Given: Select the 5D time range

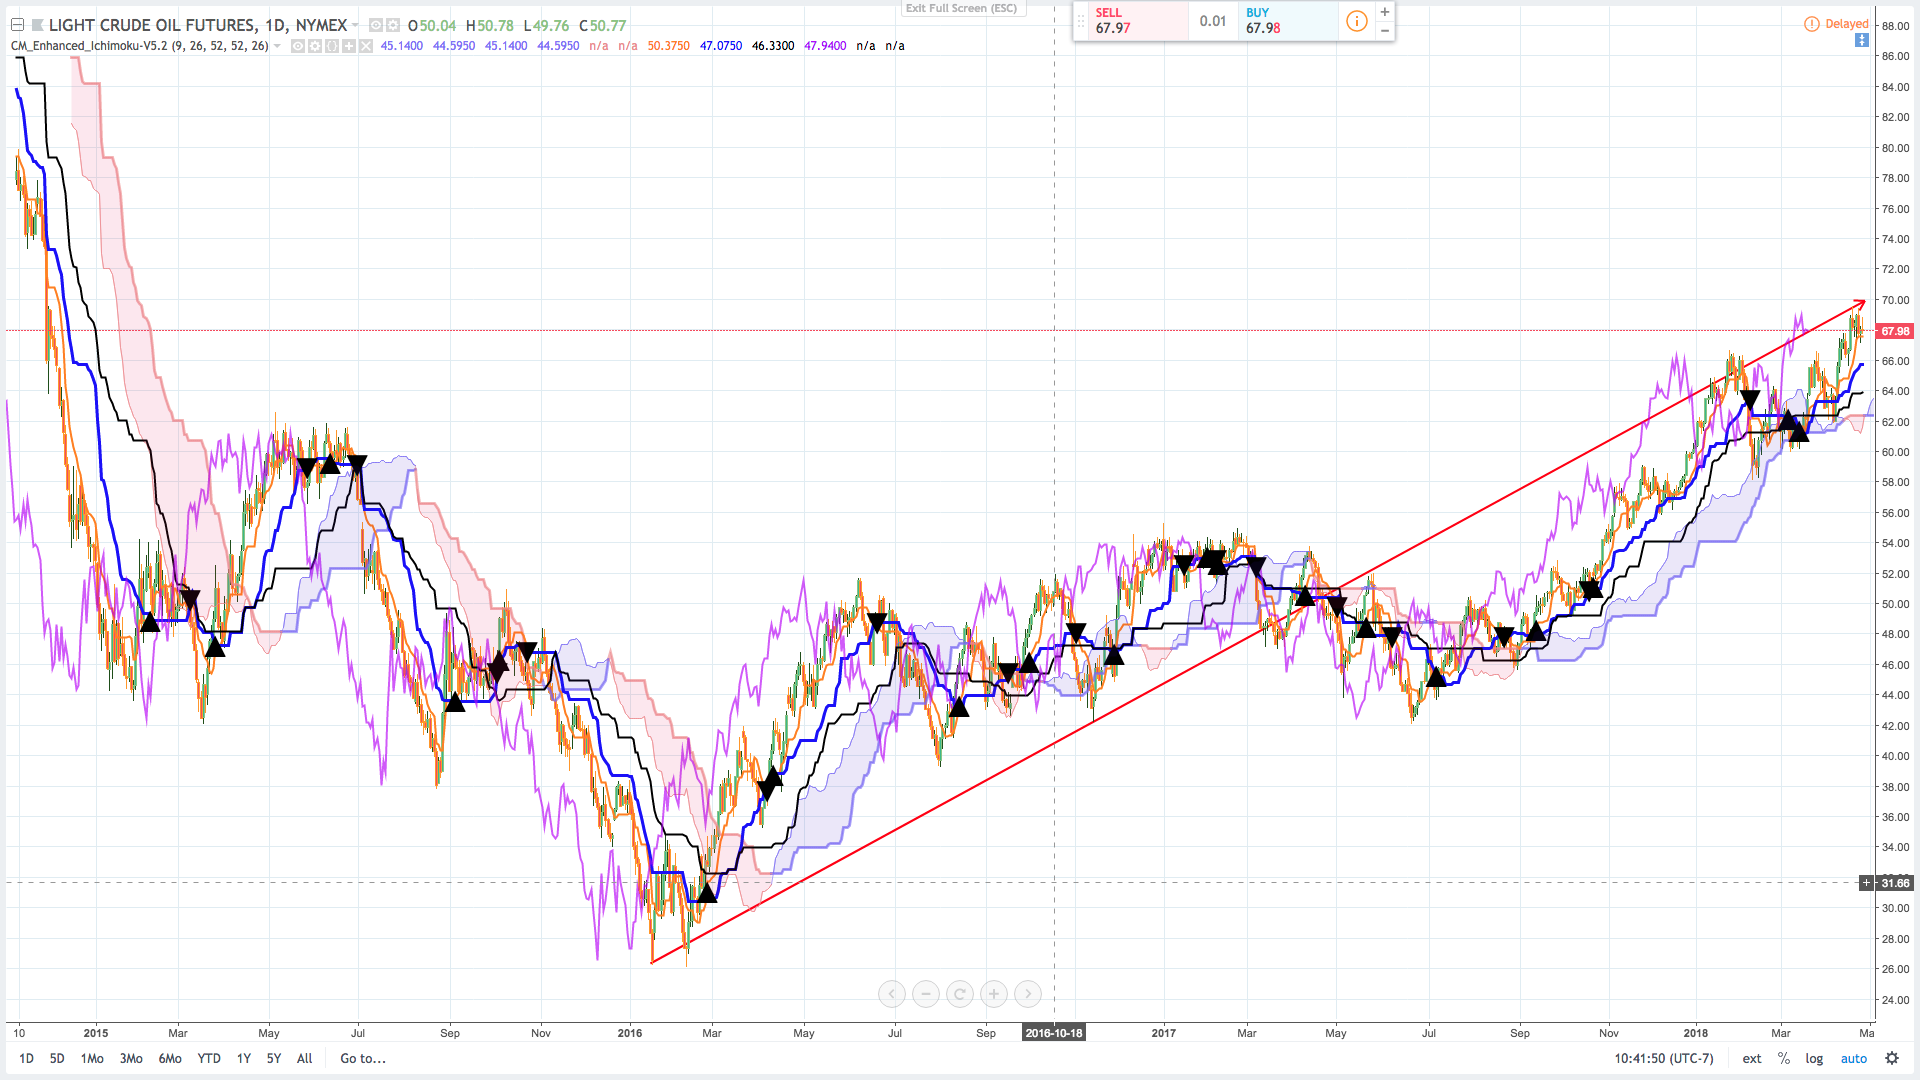Looking at the screenshot, I should click(57, 1058).
